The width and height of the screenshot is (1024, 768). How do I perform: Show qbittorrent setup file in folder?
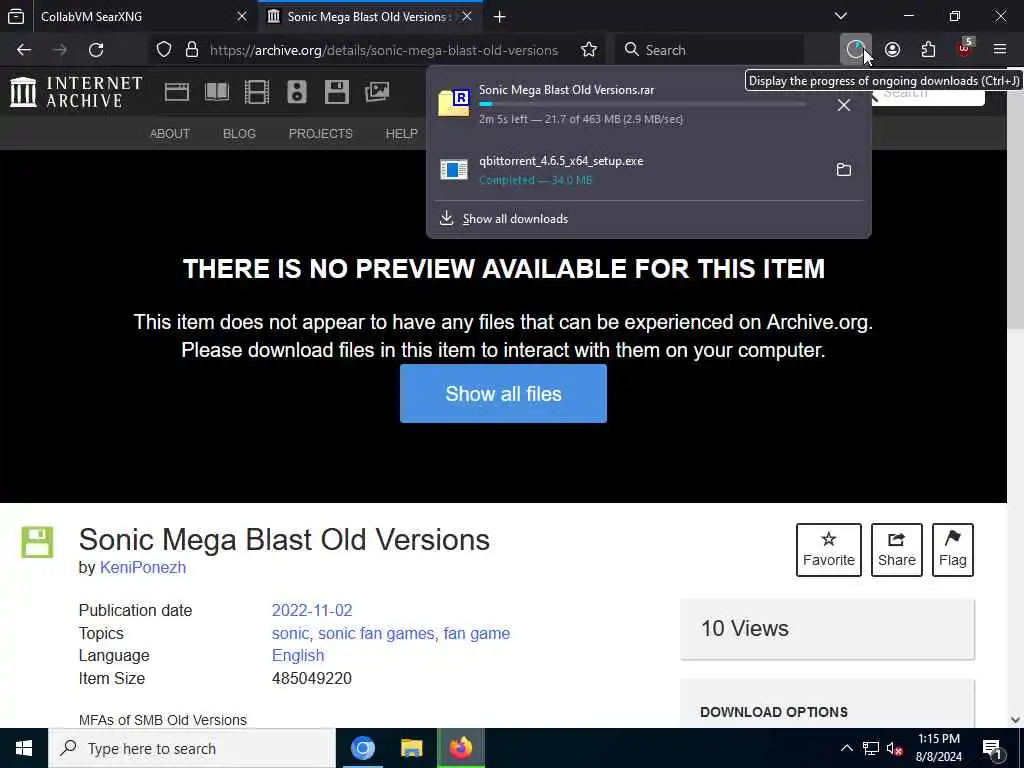[844, 170]
